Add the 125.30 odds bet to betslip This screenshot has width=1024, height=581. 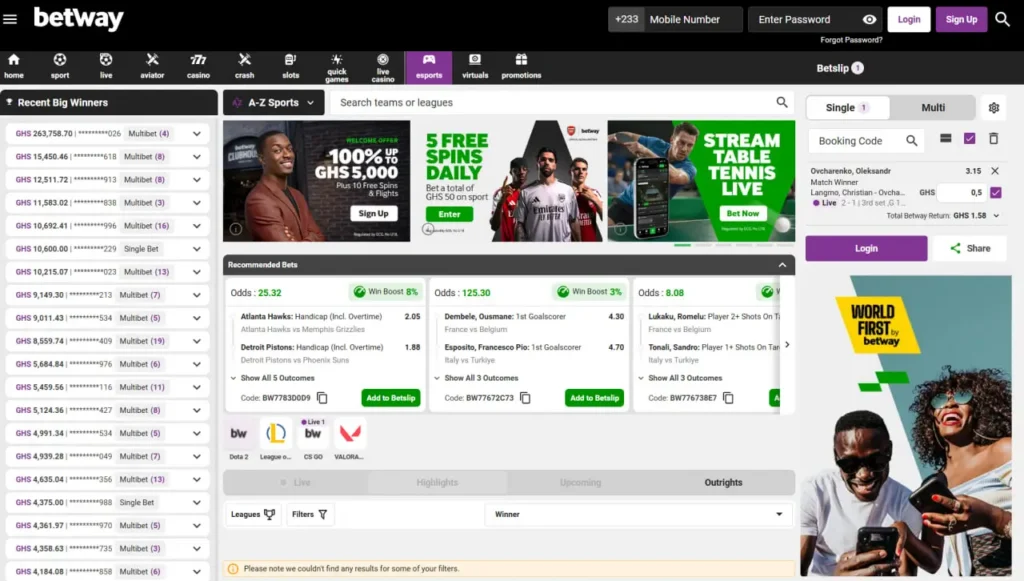594,398
